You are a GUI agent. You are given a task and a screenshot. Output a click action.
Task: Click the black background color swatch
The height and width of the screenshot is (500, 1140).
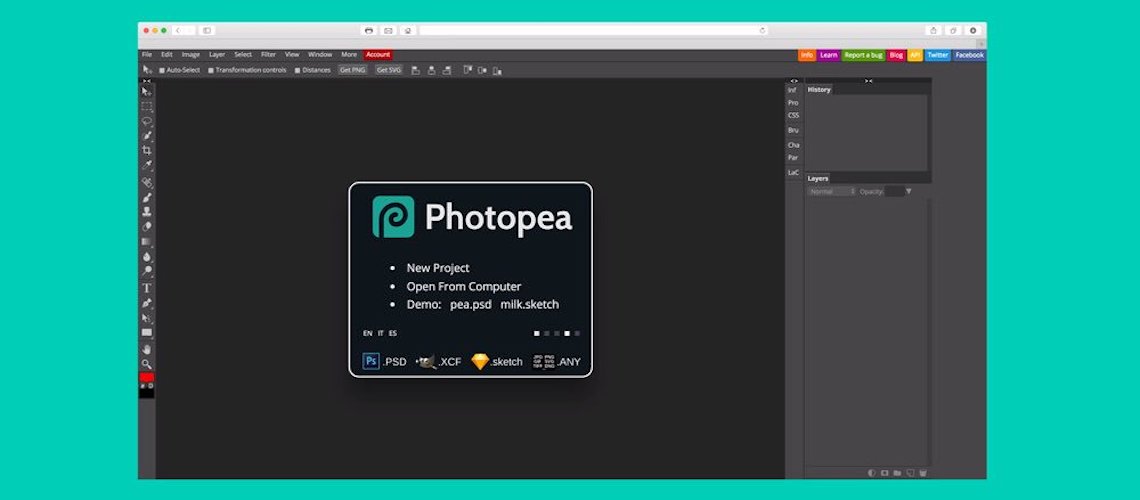coord(147,393)
